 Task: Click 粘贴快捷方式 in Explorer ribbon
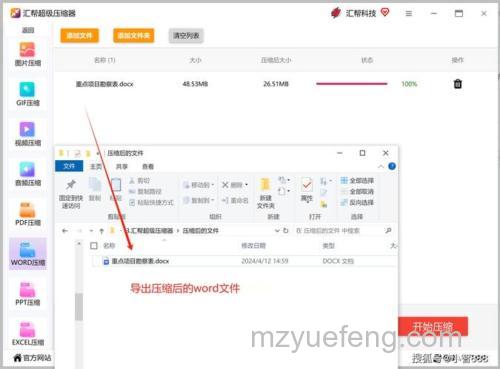point(151,202)
